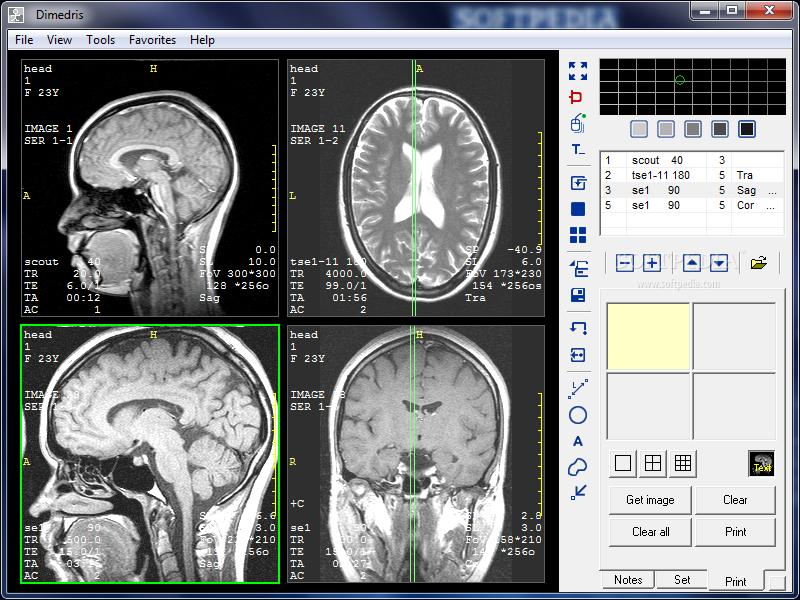
Task: Choose the 2x2 print layout icon
Action: tap(653, 463)
